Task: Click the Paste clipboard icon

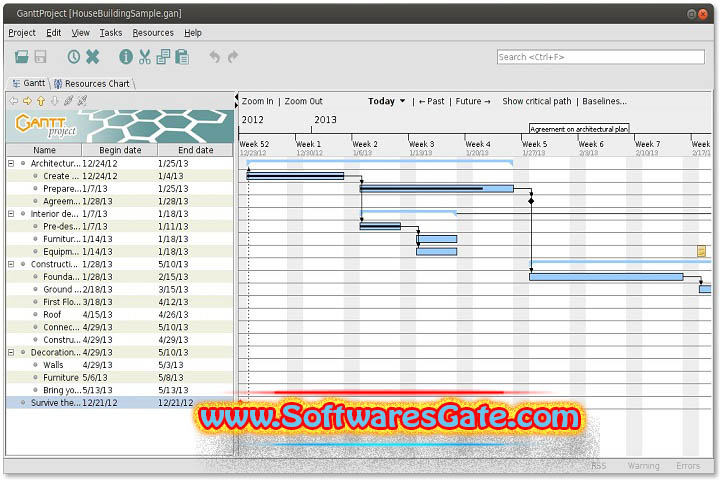Action: (182, 57)
